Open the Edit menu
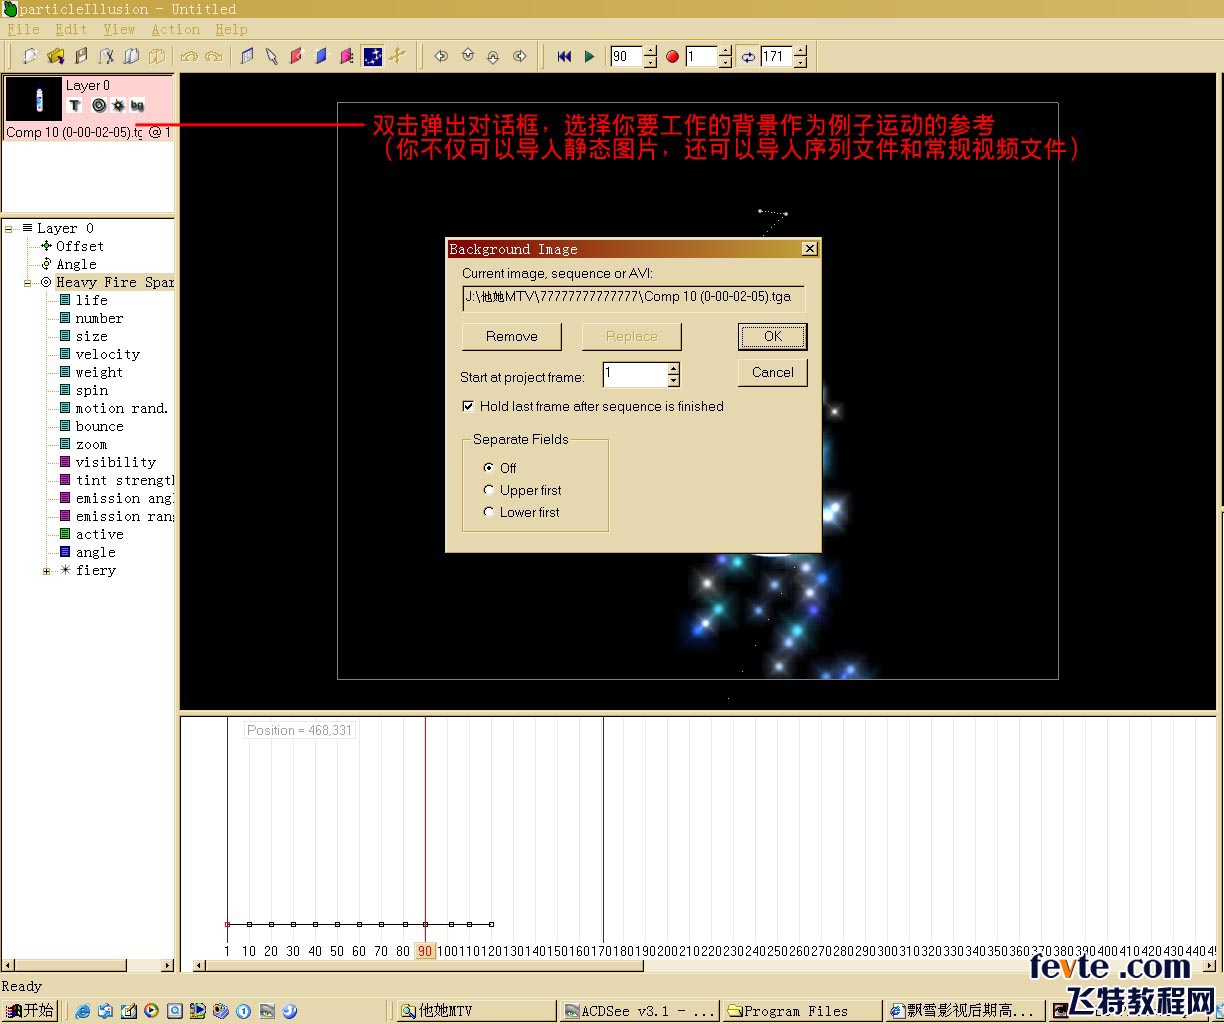Viewport: 1224px width, 1024px height. 72,30
